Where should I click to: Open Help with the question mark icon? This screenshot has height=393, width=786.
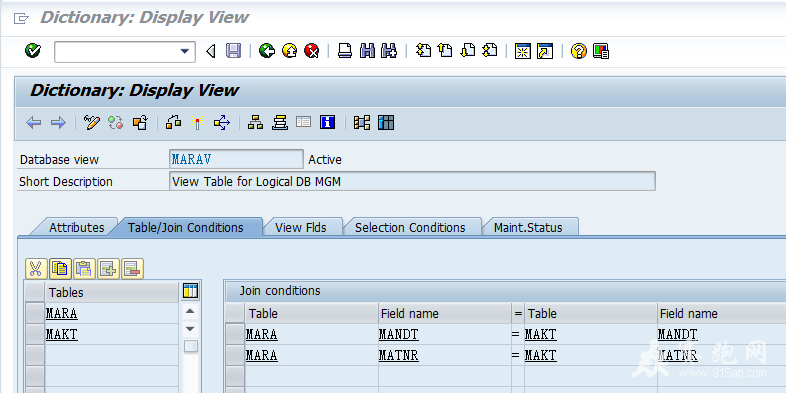point(578,51)
